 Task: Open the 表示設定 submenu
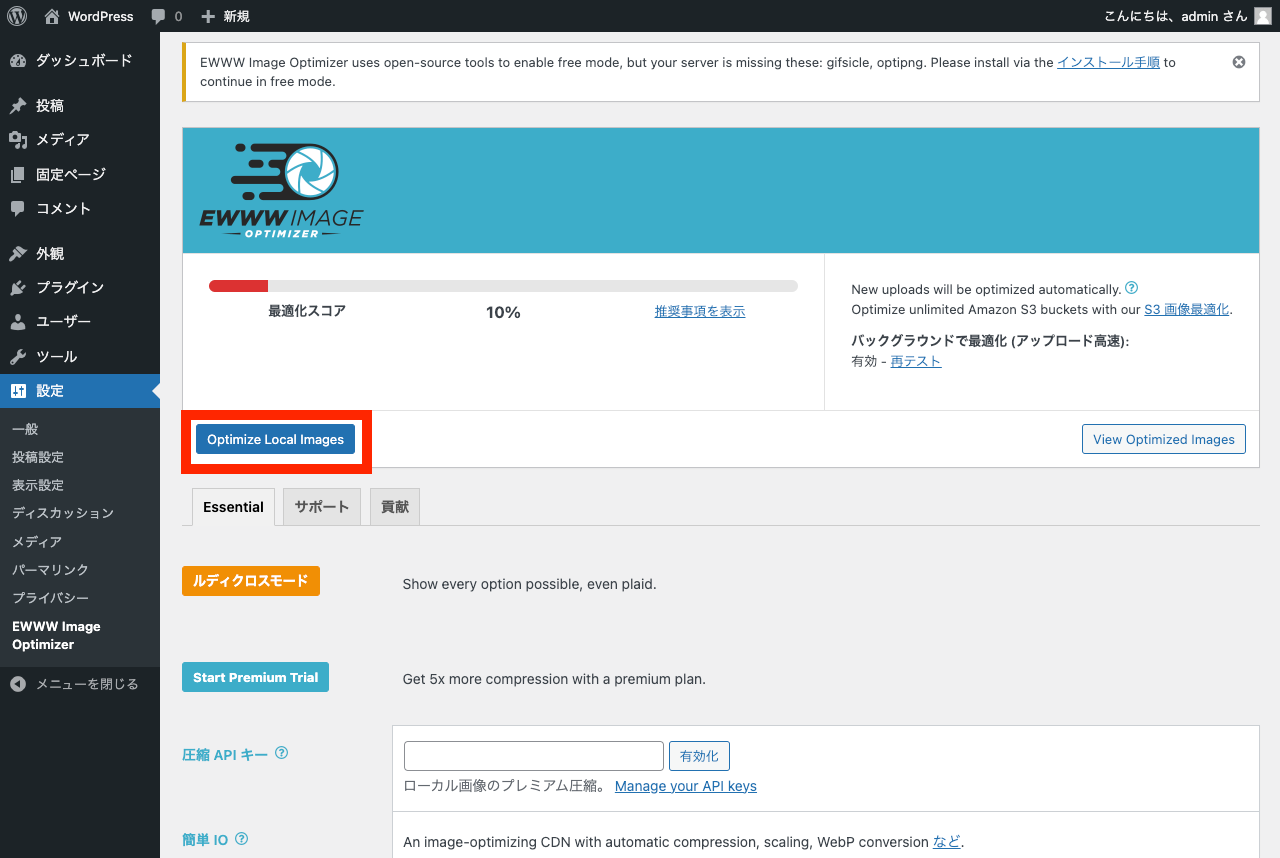click(38, 485)
